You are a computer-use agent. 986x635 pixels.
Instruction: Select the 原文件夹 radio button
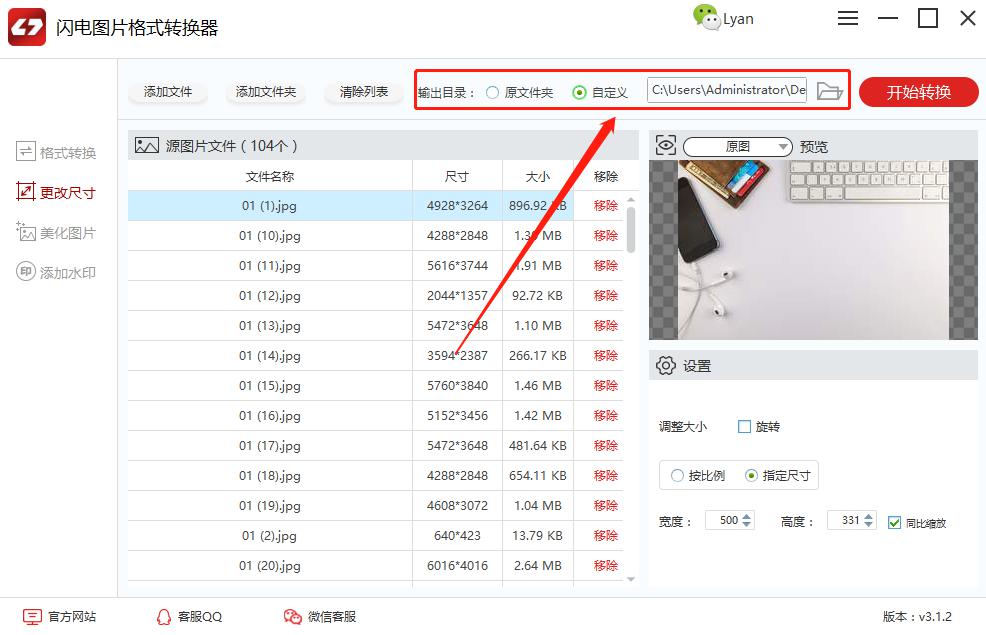492,92
